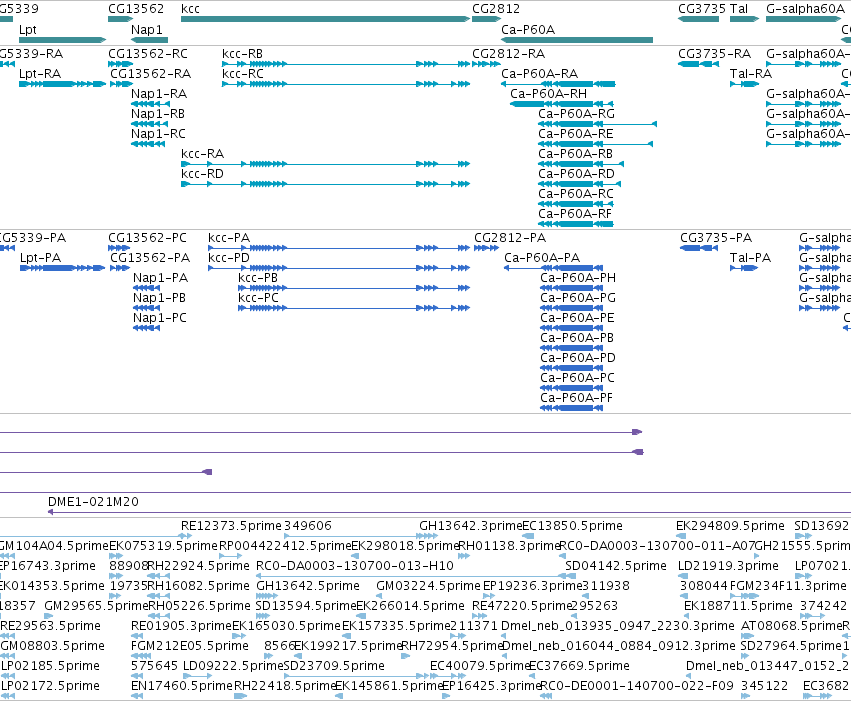The image size is (851, 701).
Task: Click the Nap1-RB transcript label
Action: click(x=158, y=114)
